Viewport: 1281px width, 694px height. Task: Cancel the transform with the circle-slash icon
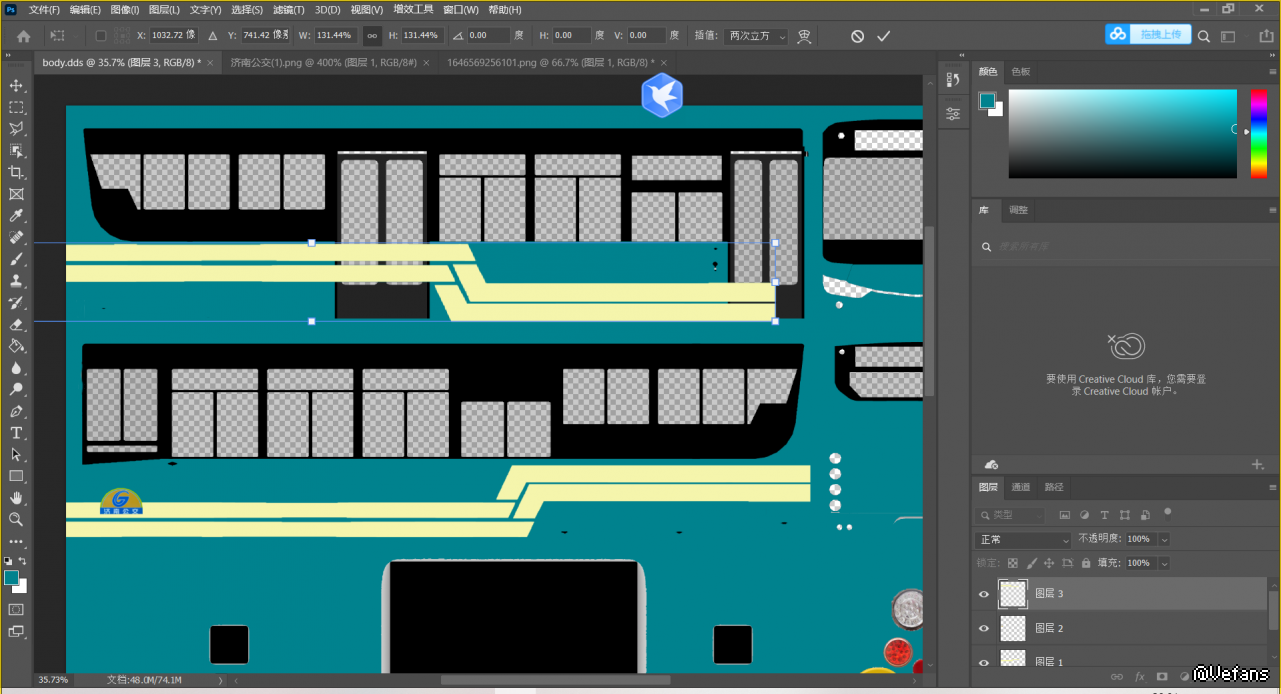pos(857,36)
